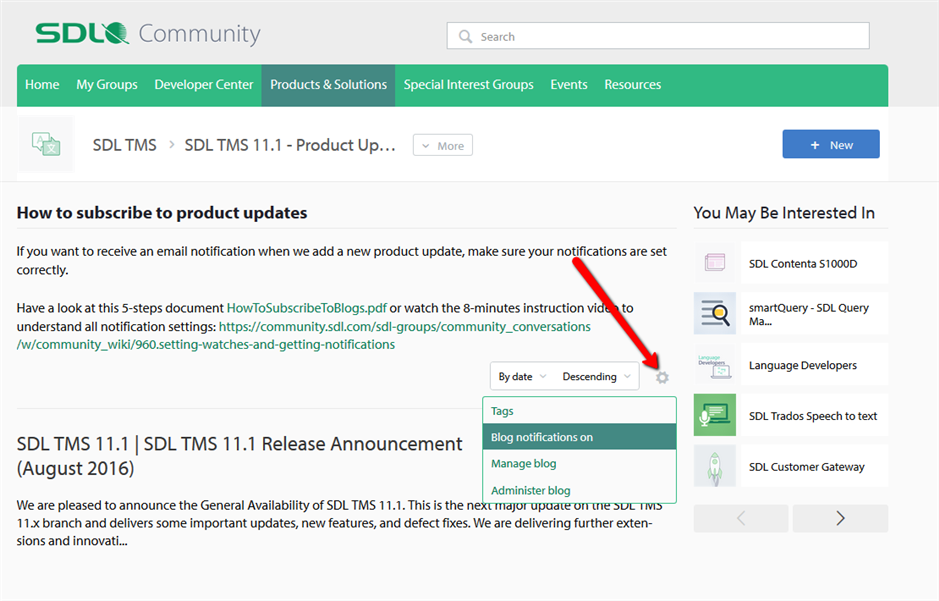The image size is (939, 601).
Task: Open the community_conversations wiki URL link
Action: coord(304,336)
